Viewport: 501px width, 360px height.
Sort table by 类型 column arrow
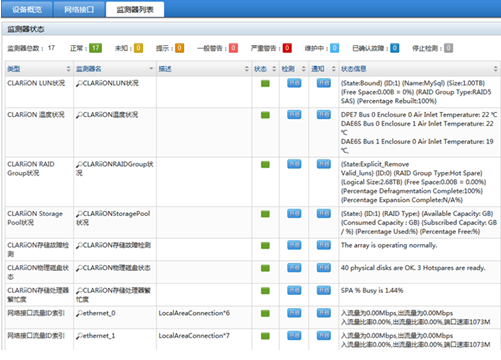(x=68, y=69)
